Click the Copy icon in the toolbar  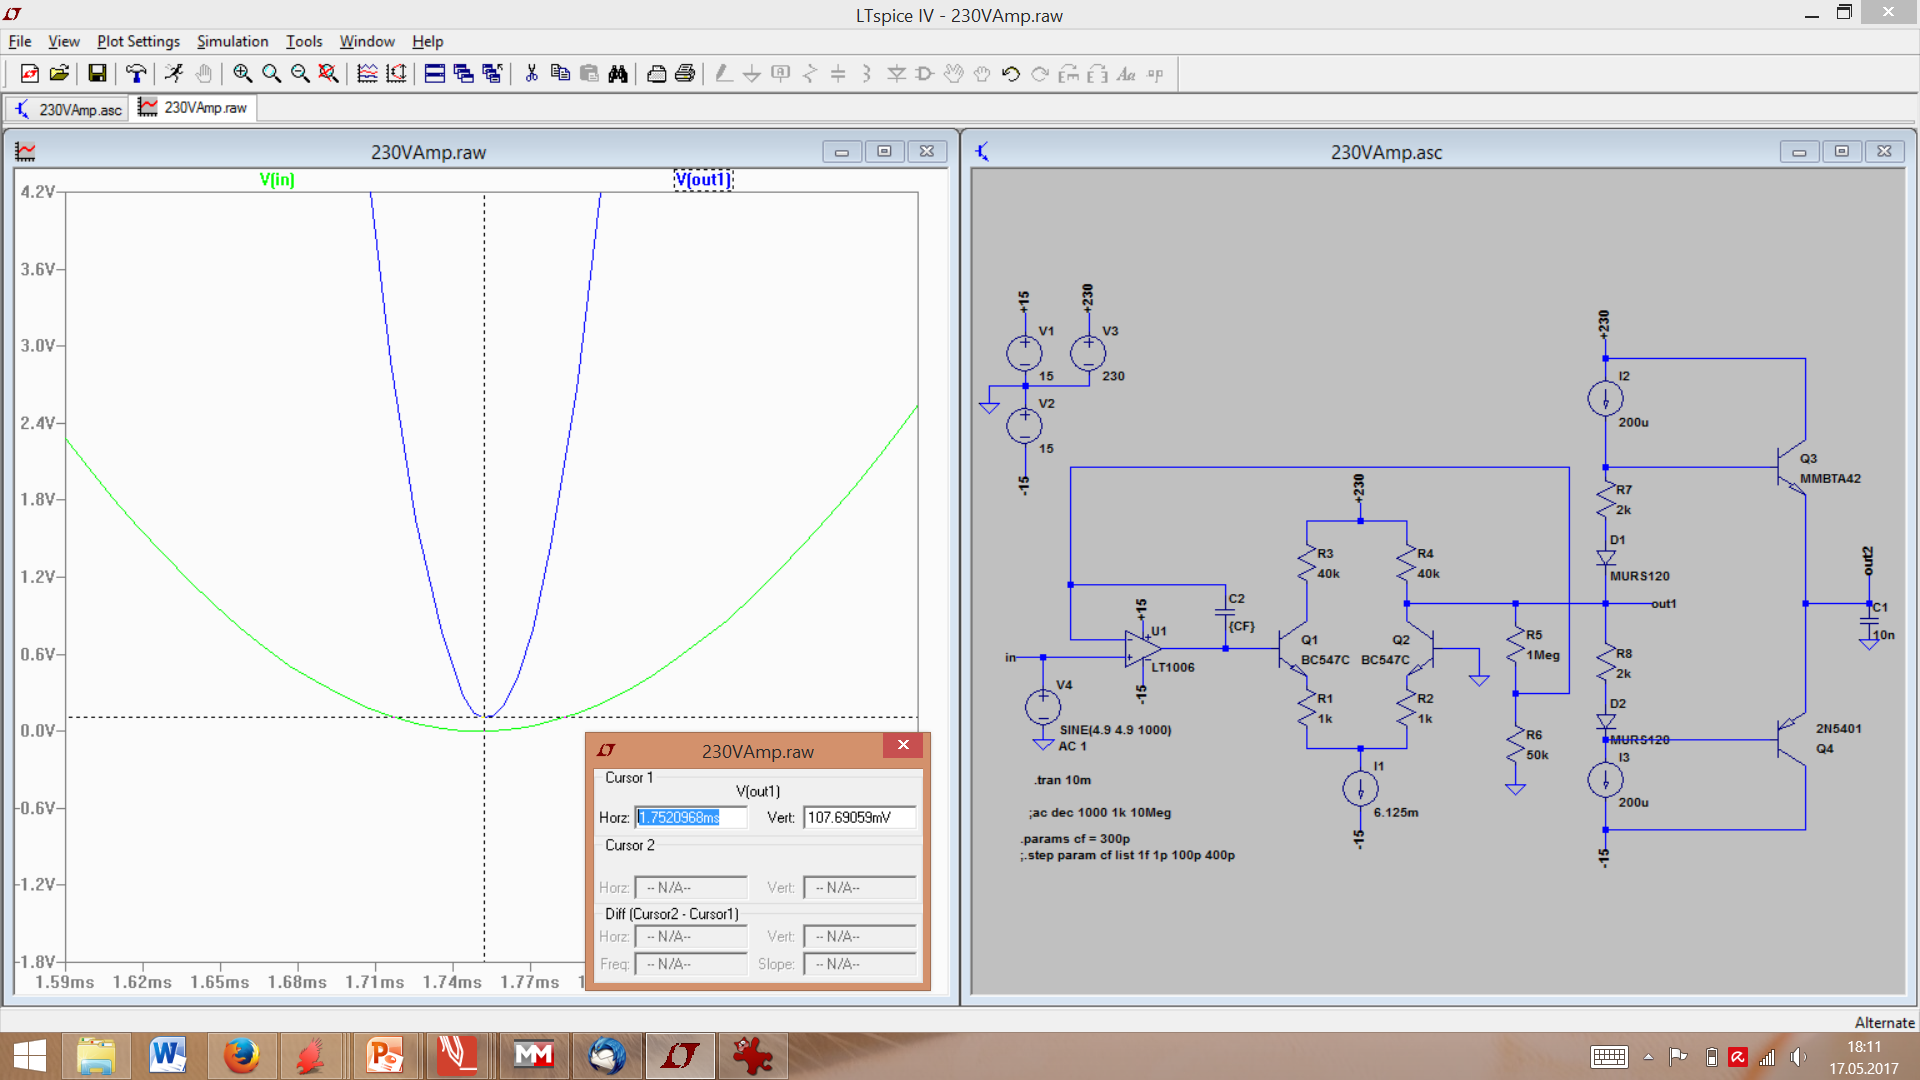(560, 73)
